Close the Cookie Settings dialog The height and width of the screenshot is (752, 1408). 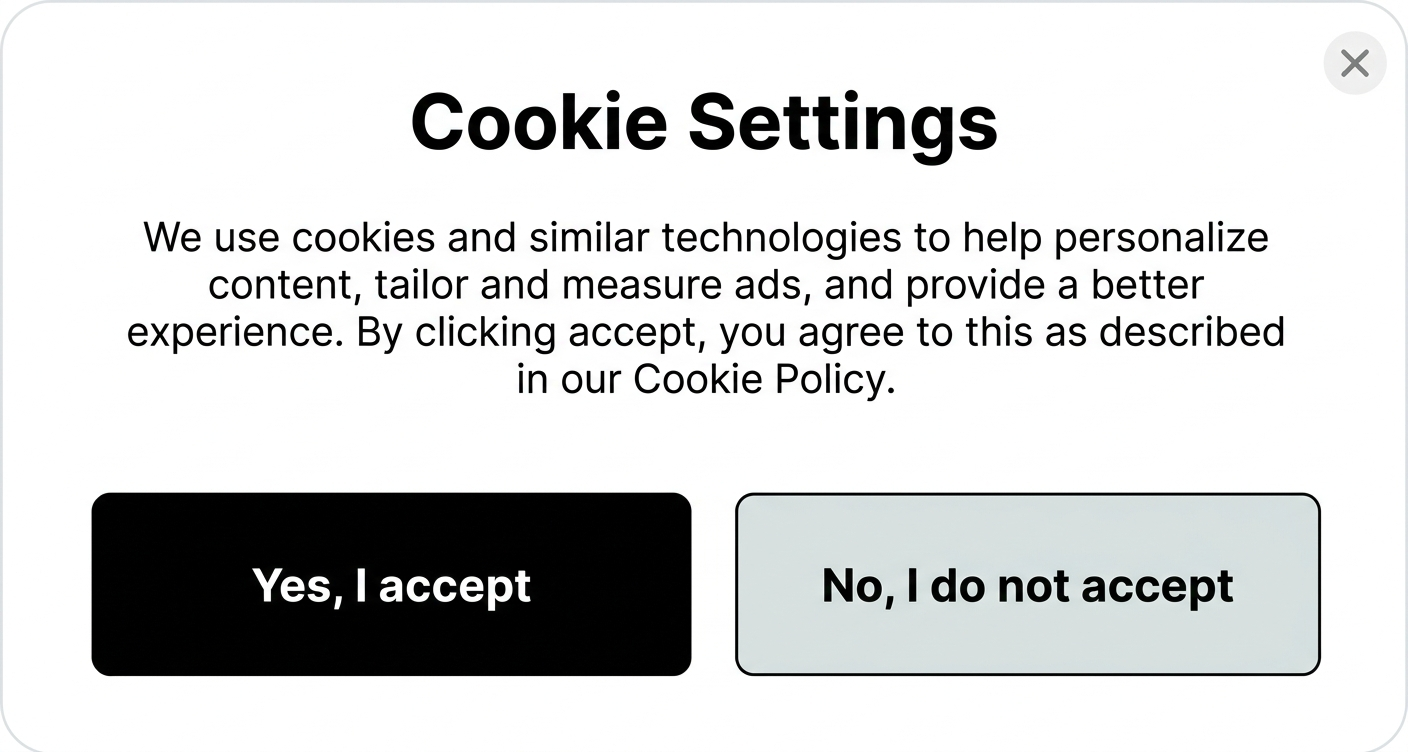(x=1354, y=64)
